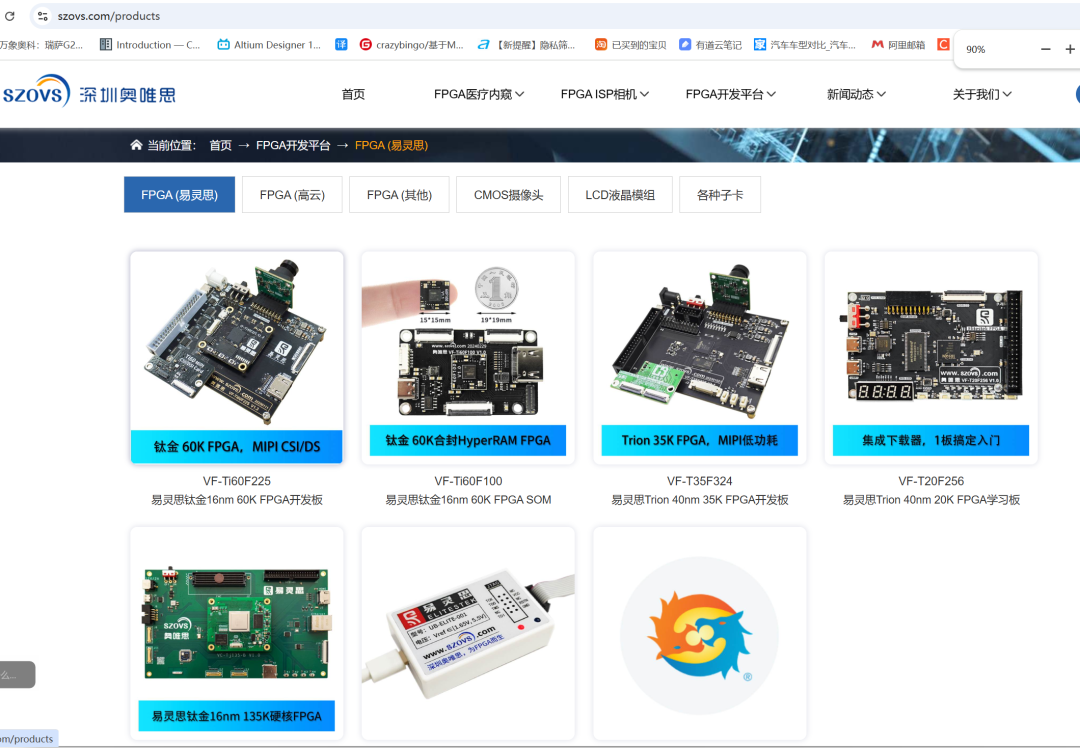The width and height of the screenshot is (1080, 748).
Task: Click the browser reload icon
Action: click(x=10, y=15)
